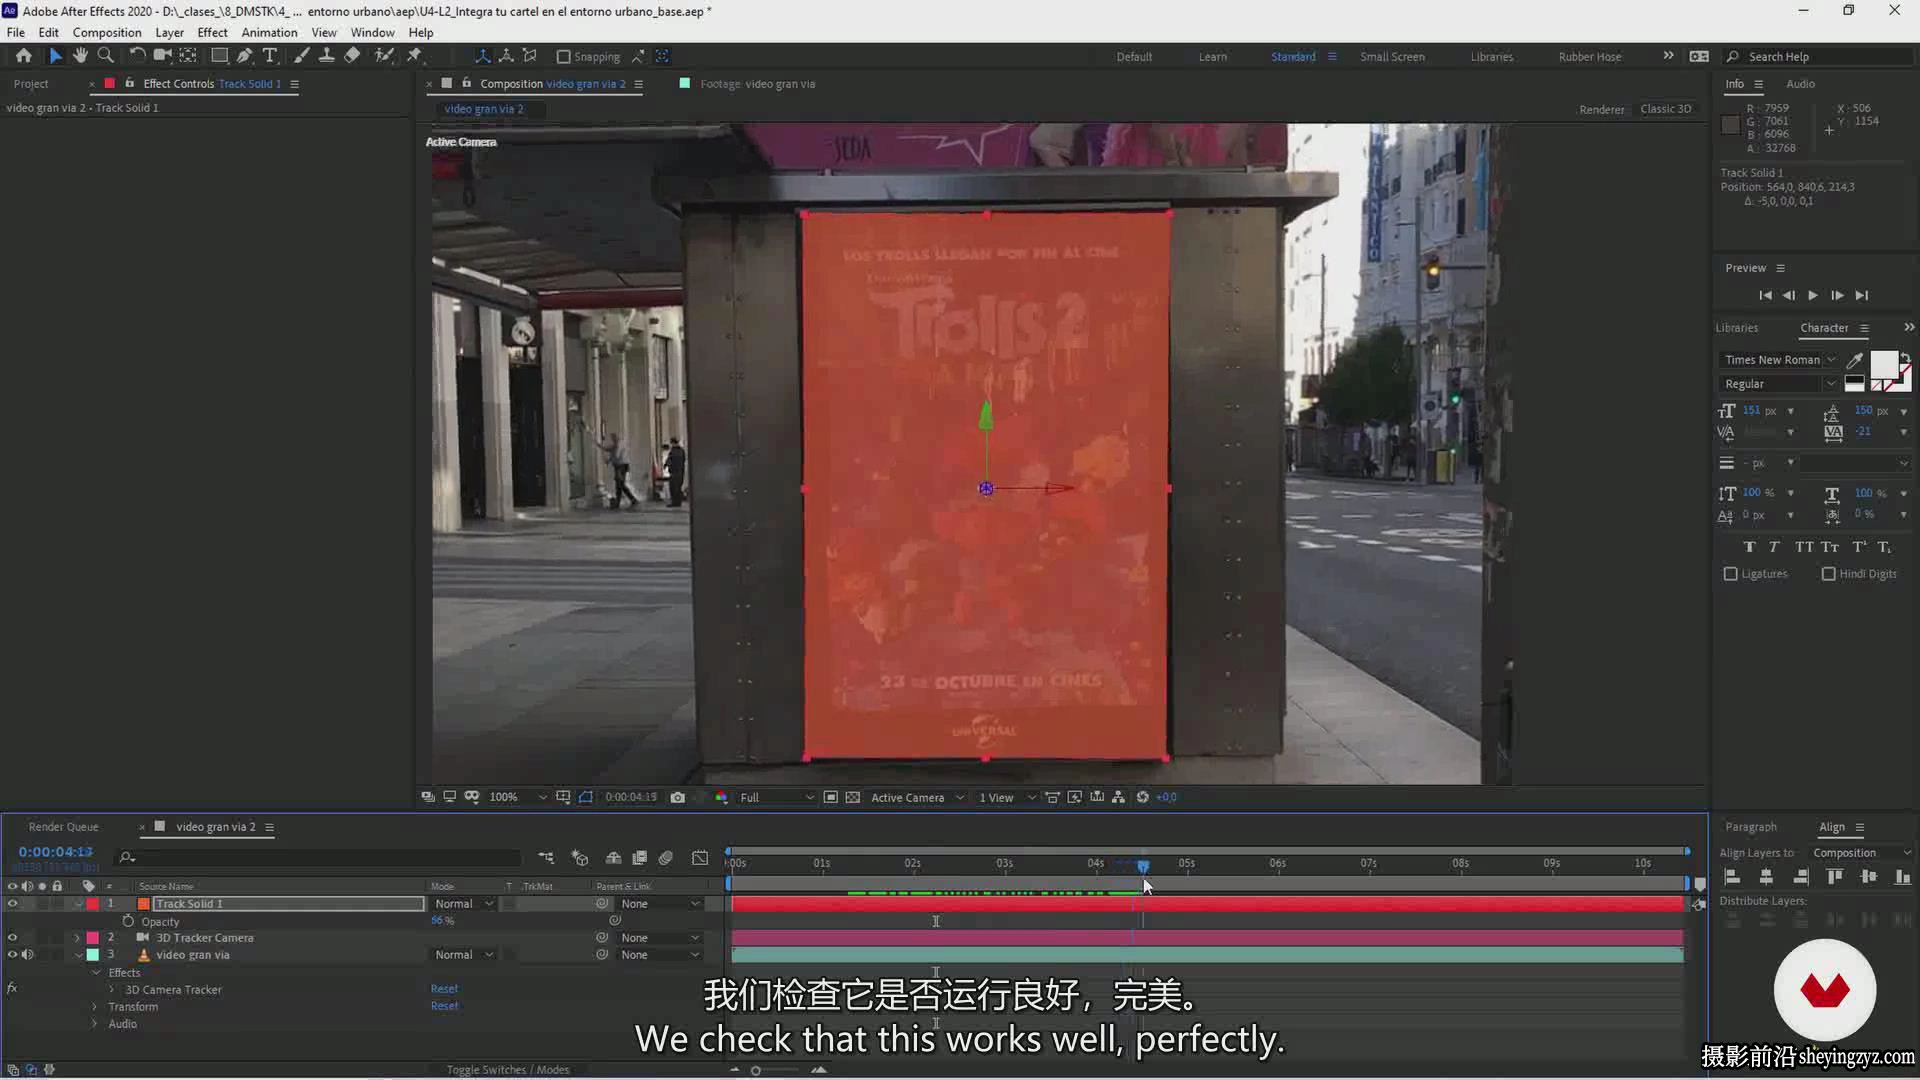Expand the Audio properties
Screen dimensions: 1920x1080
96,1024
